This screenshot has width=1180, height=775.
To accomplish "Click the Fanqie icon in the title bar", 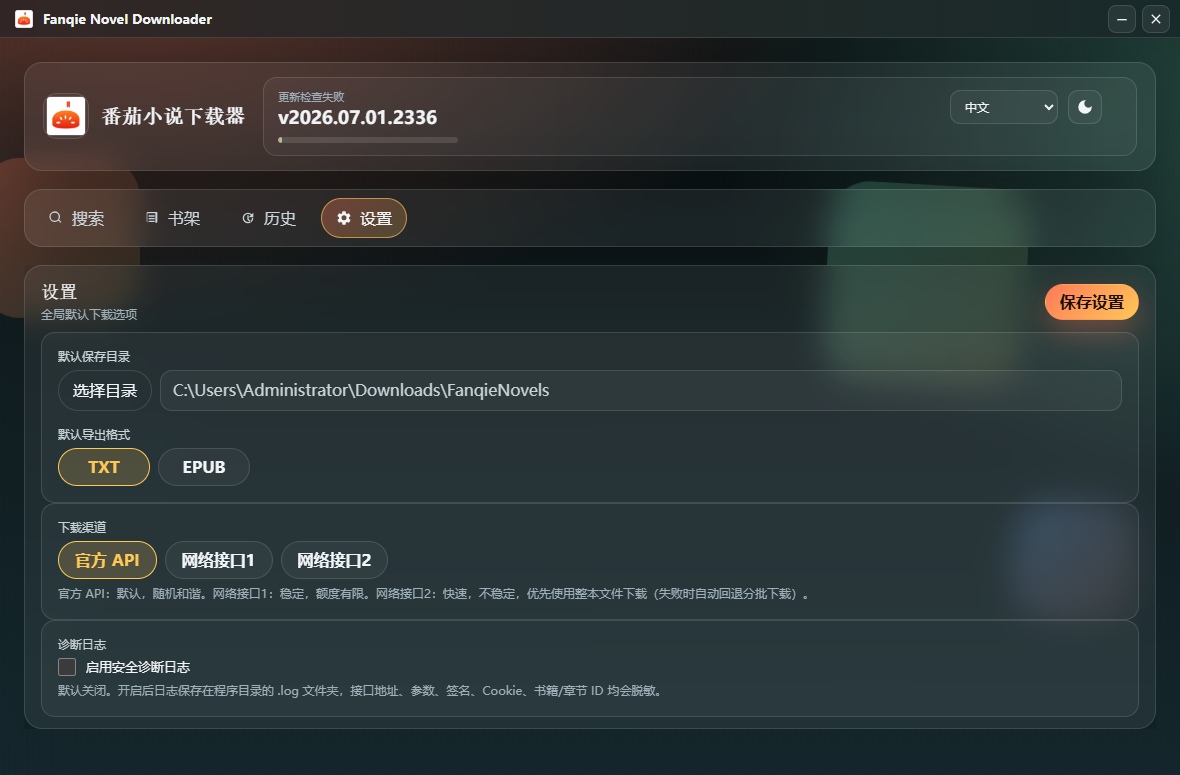I will pos(24,19).
